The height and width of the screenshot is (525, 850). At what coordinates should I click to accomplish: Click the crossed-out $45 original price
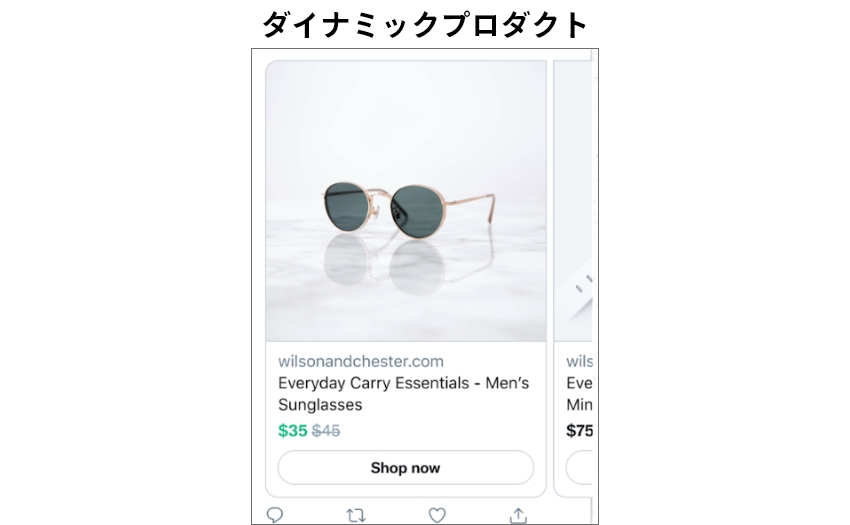(x=326, y=431)
